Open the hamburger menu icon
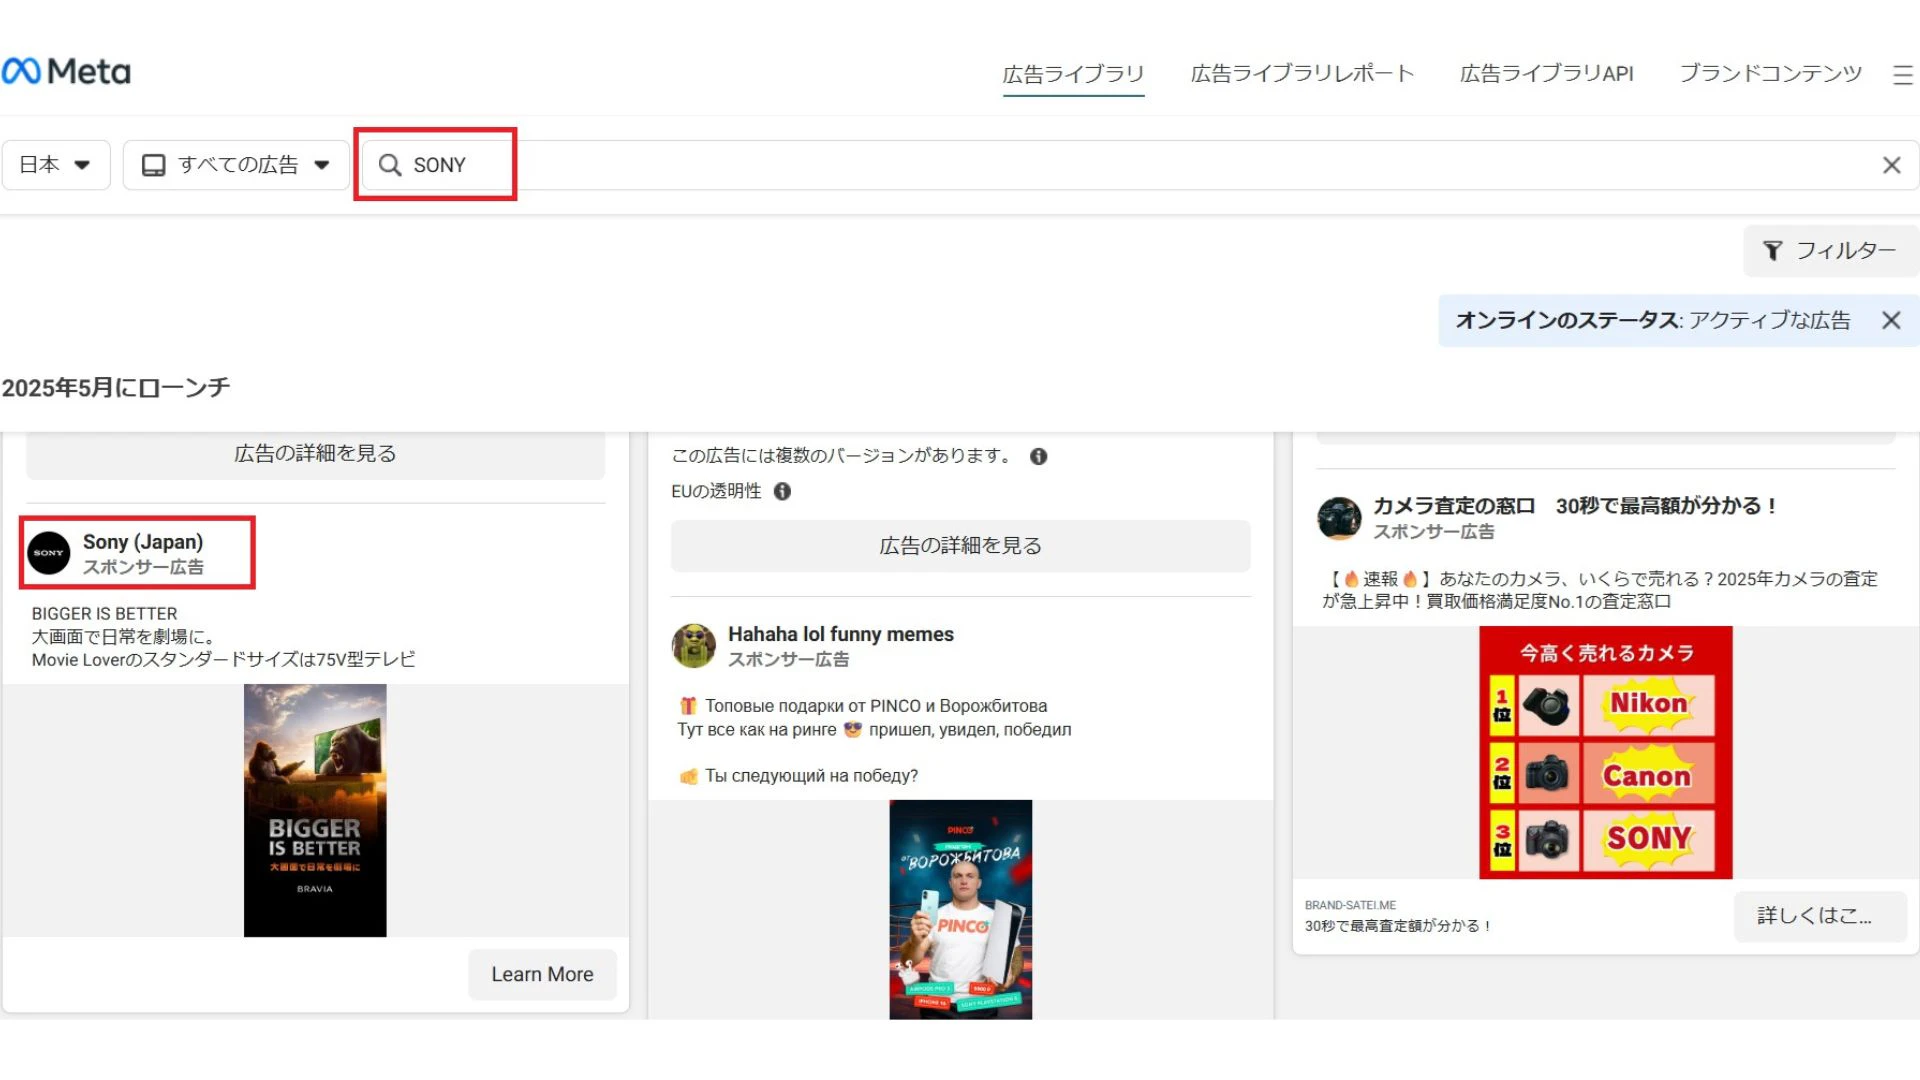 pyautogui.click(x=1902, y=75)
